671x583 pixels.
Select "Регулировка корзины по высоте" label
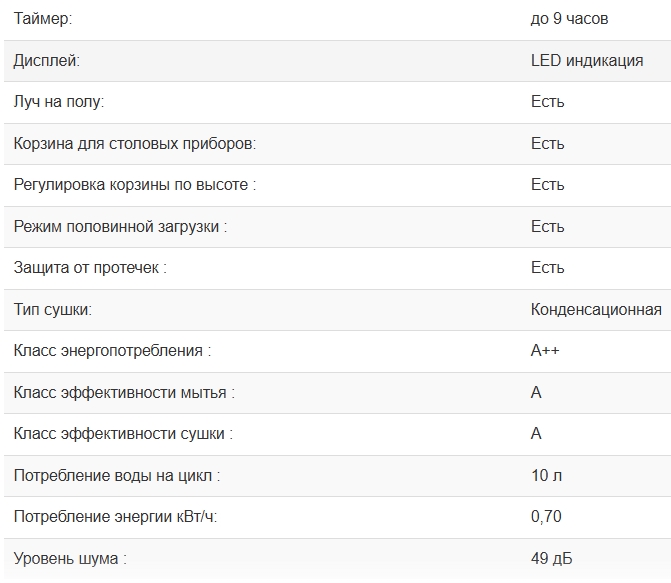coord(135,185)
